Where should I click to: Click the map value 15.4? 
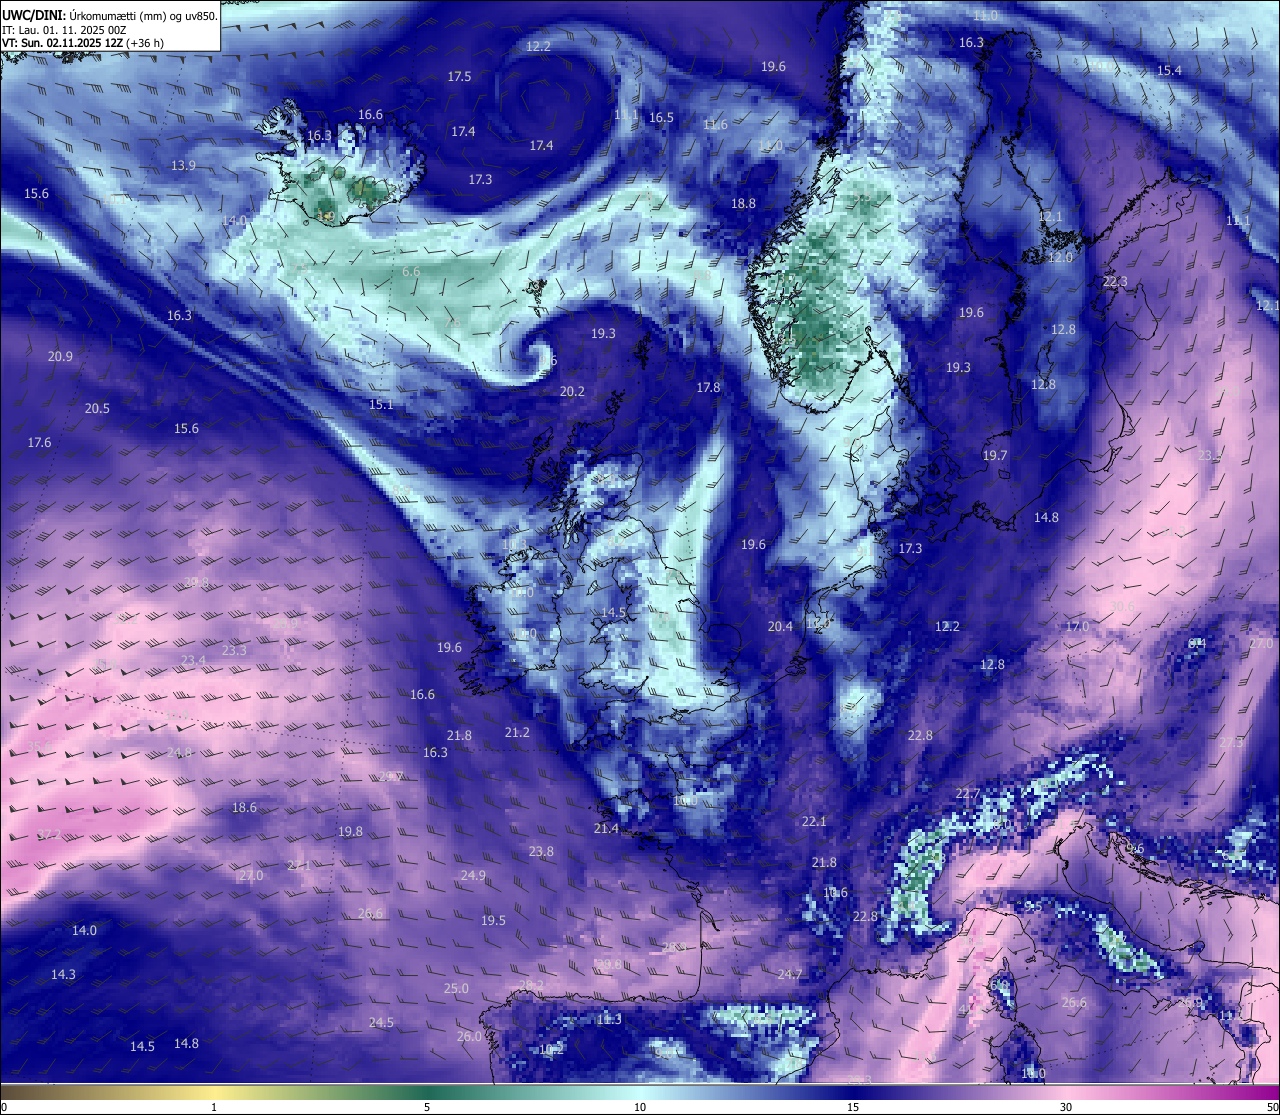point(1169,71)
